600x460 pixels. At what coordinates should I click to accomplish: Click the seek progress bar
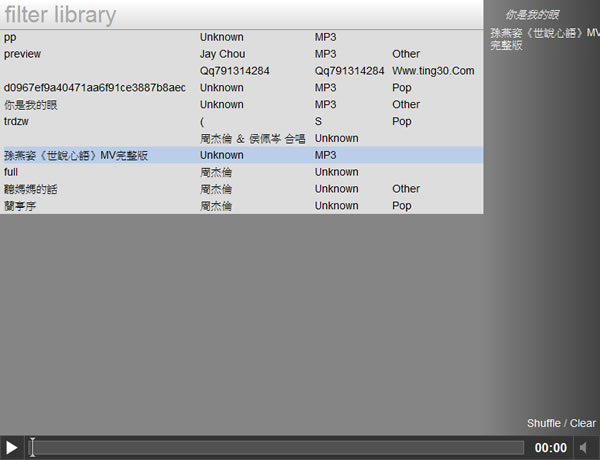pyautogui.click(x=275, y=448)
